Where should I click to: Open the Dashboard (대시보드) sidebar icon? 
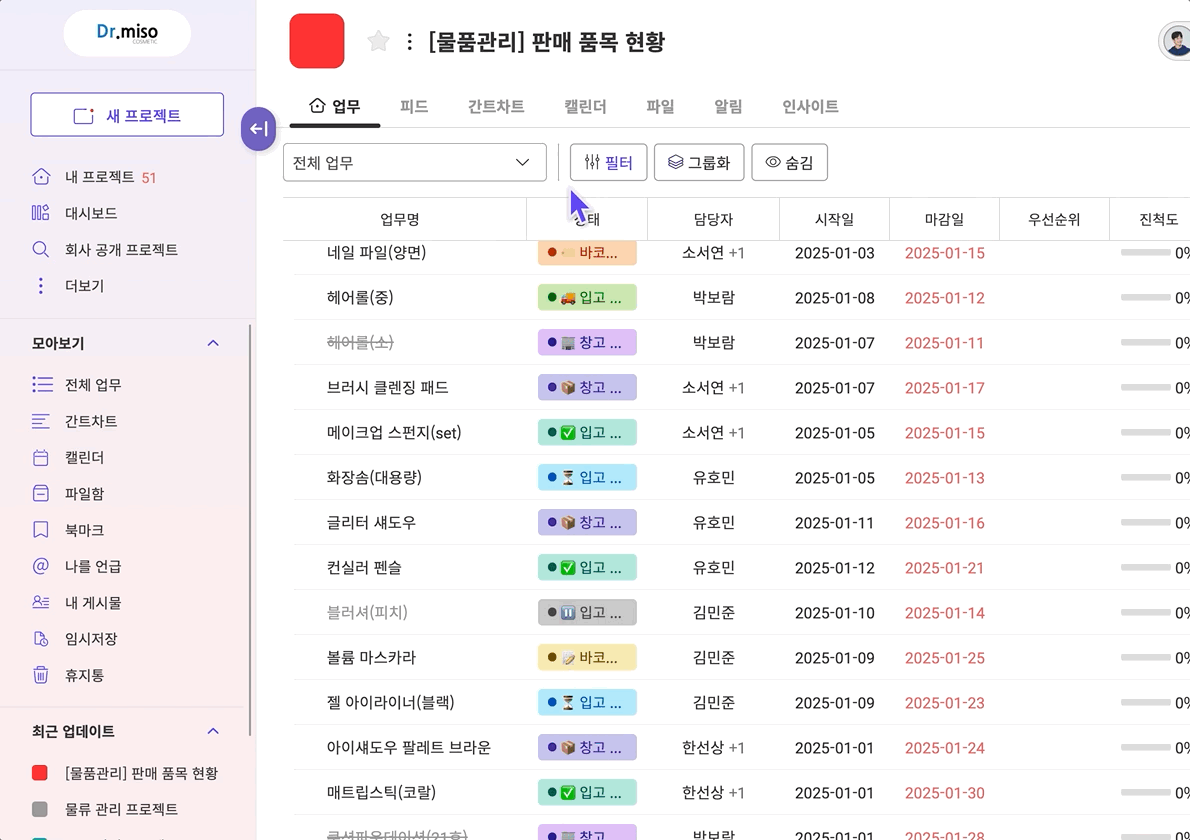(x=41, y=213)
